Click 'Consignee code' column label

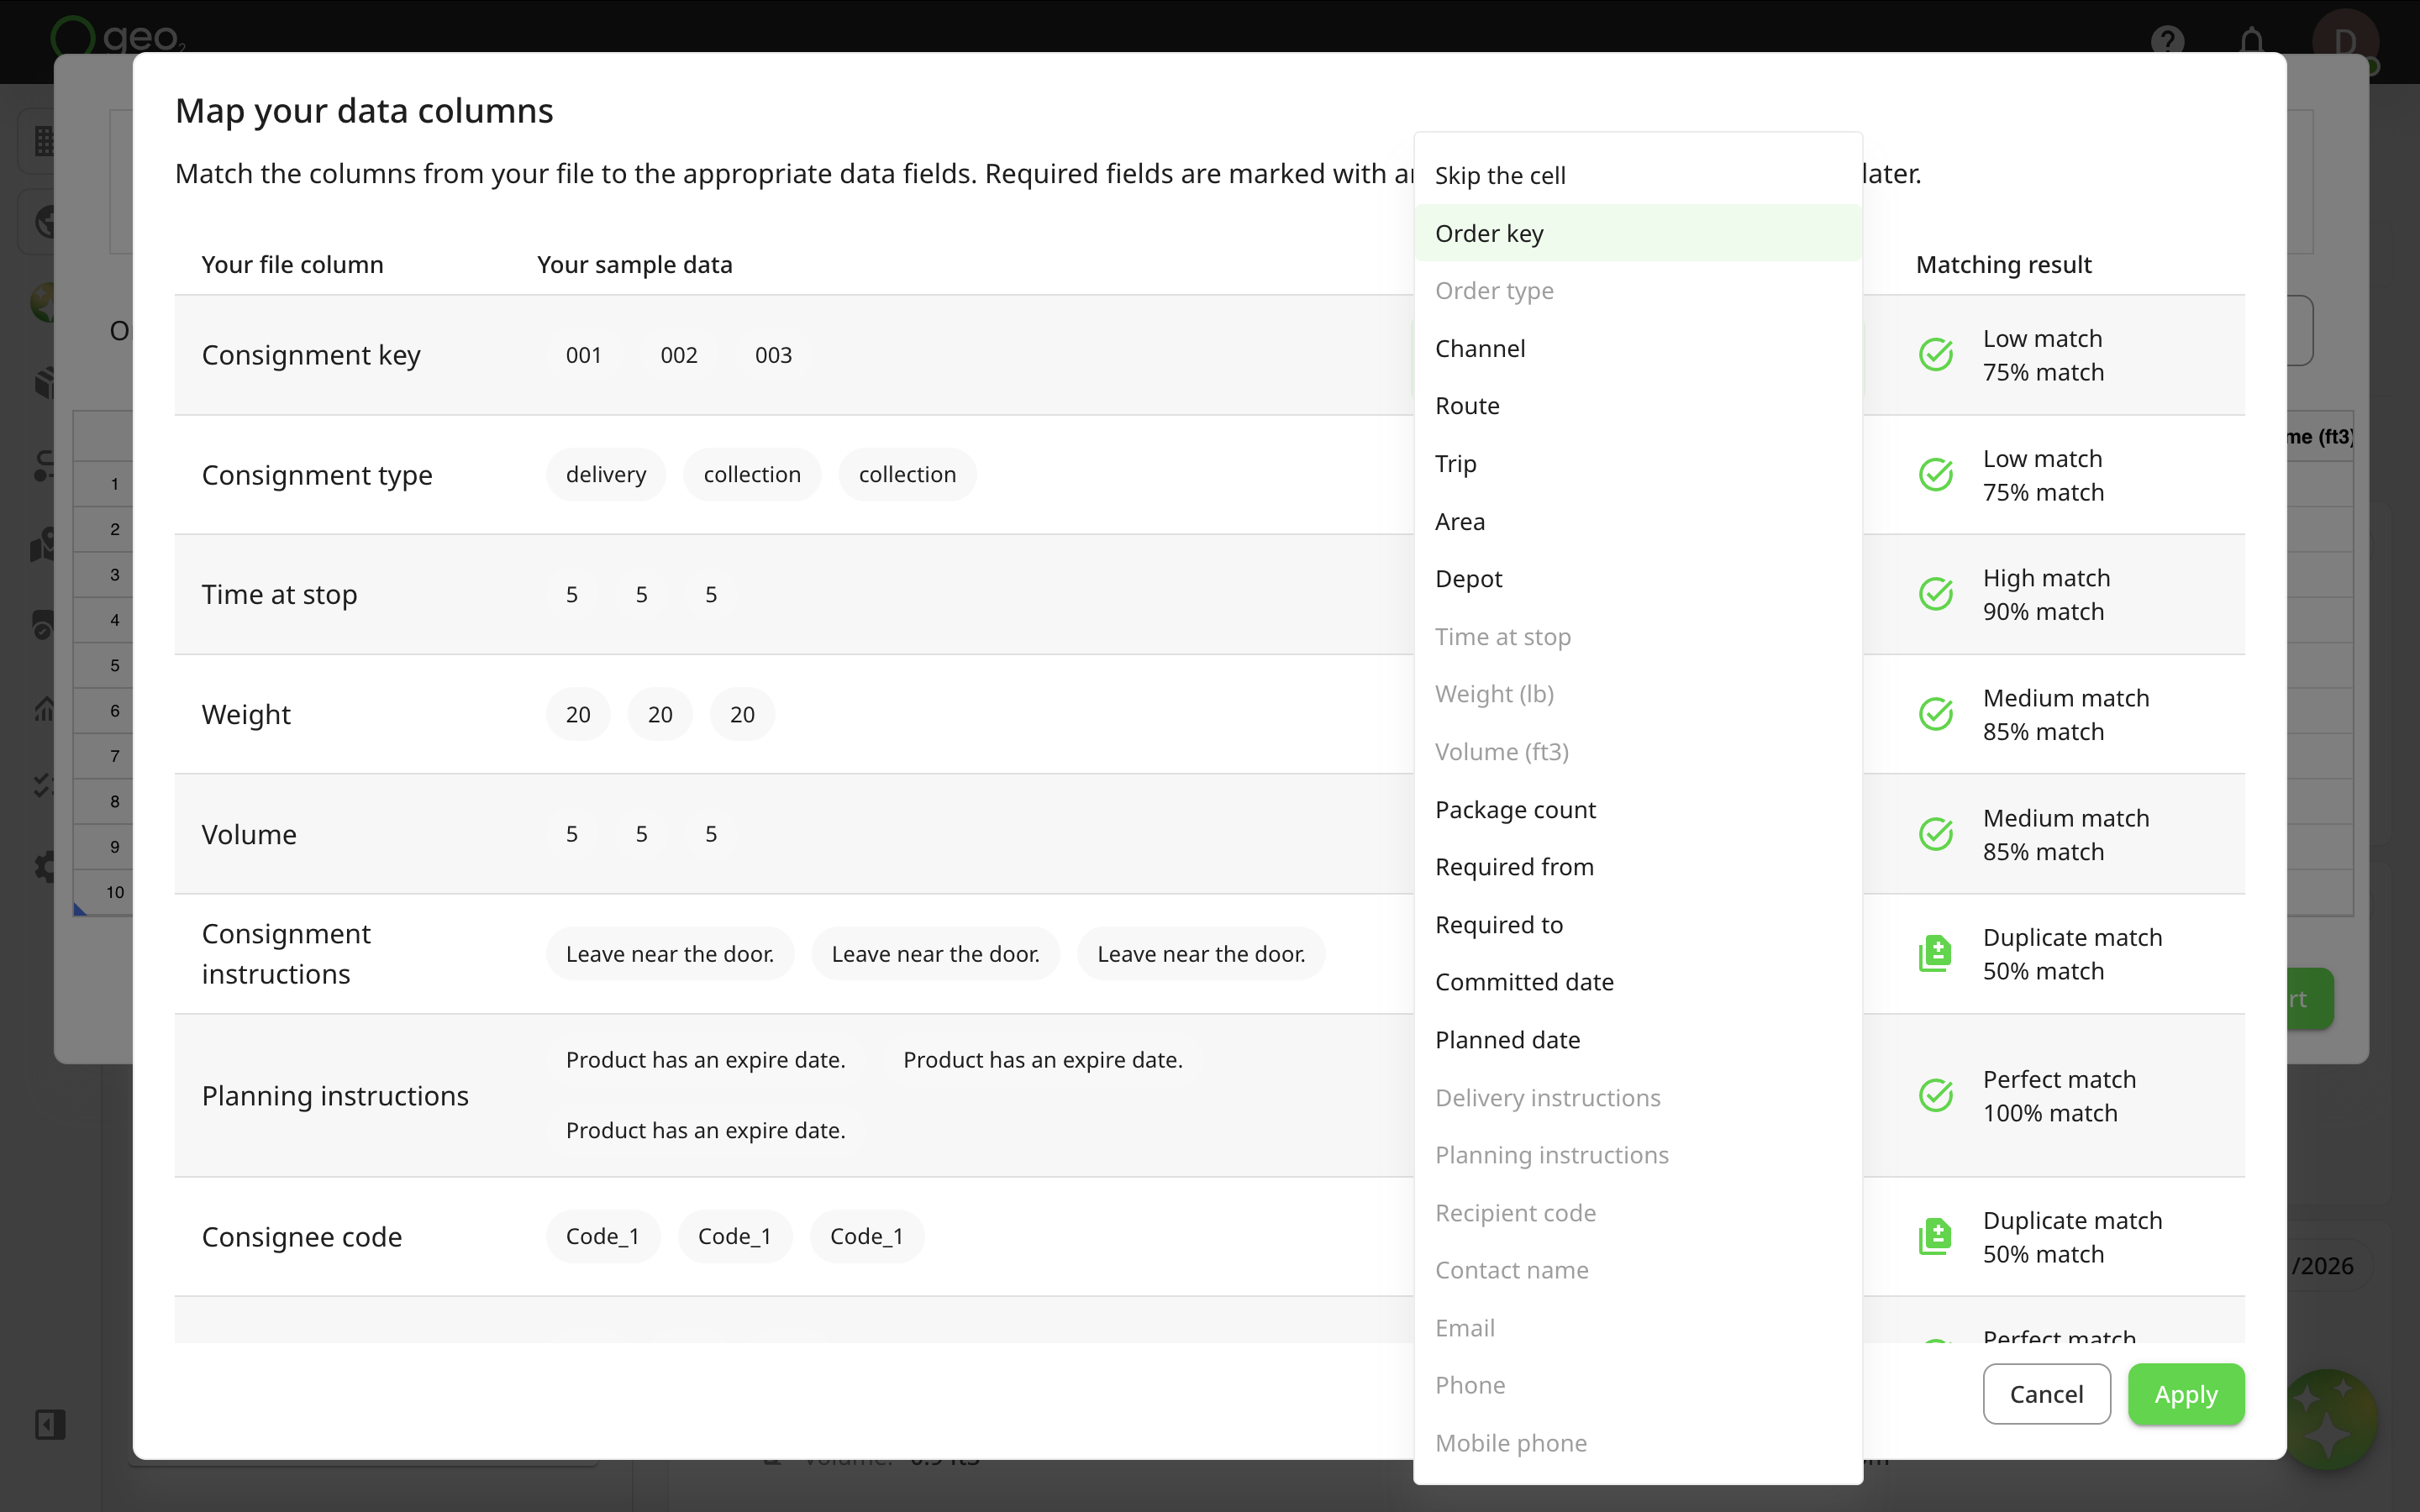(302, 1237)
